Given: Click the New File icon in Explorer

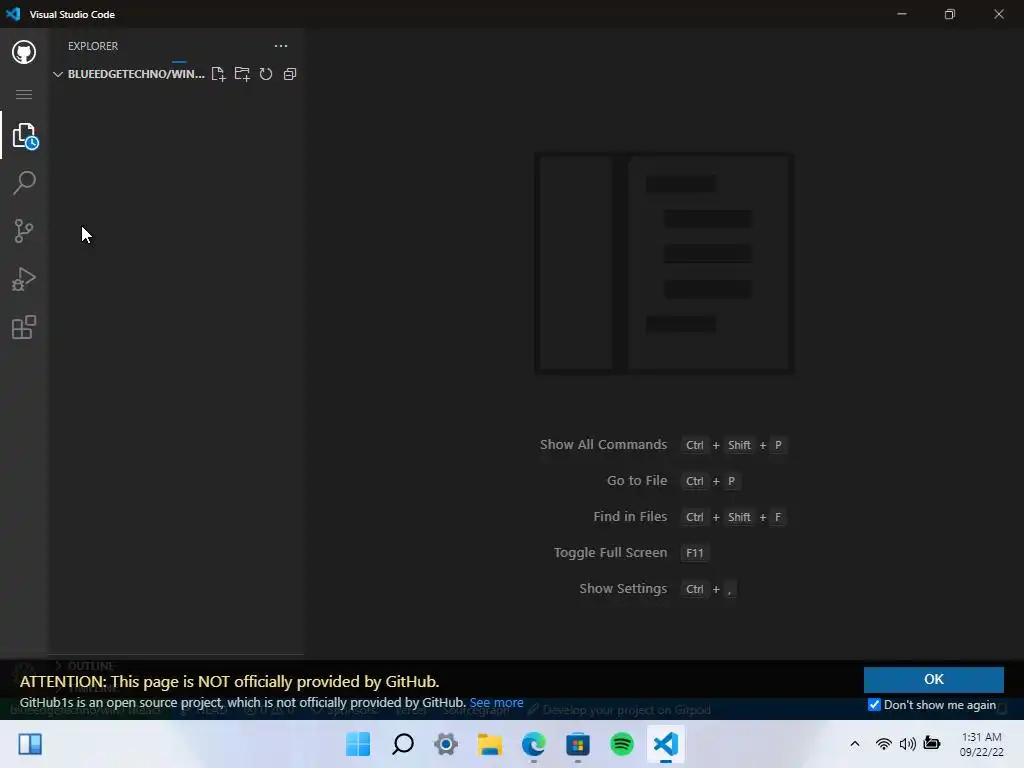Looking at the screenshot, I should (218, 74).
